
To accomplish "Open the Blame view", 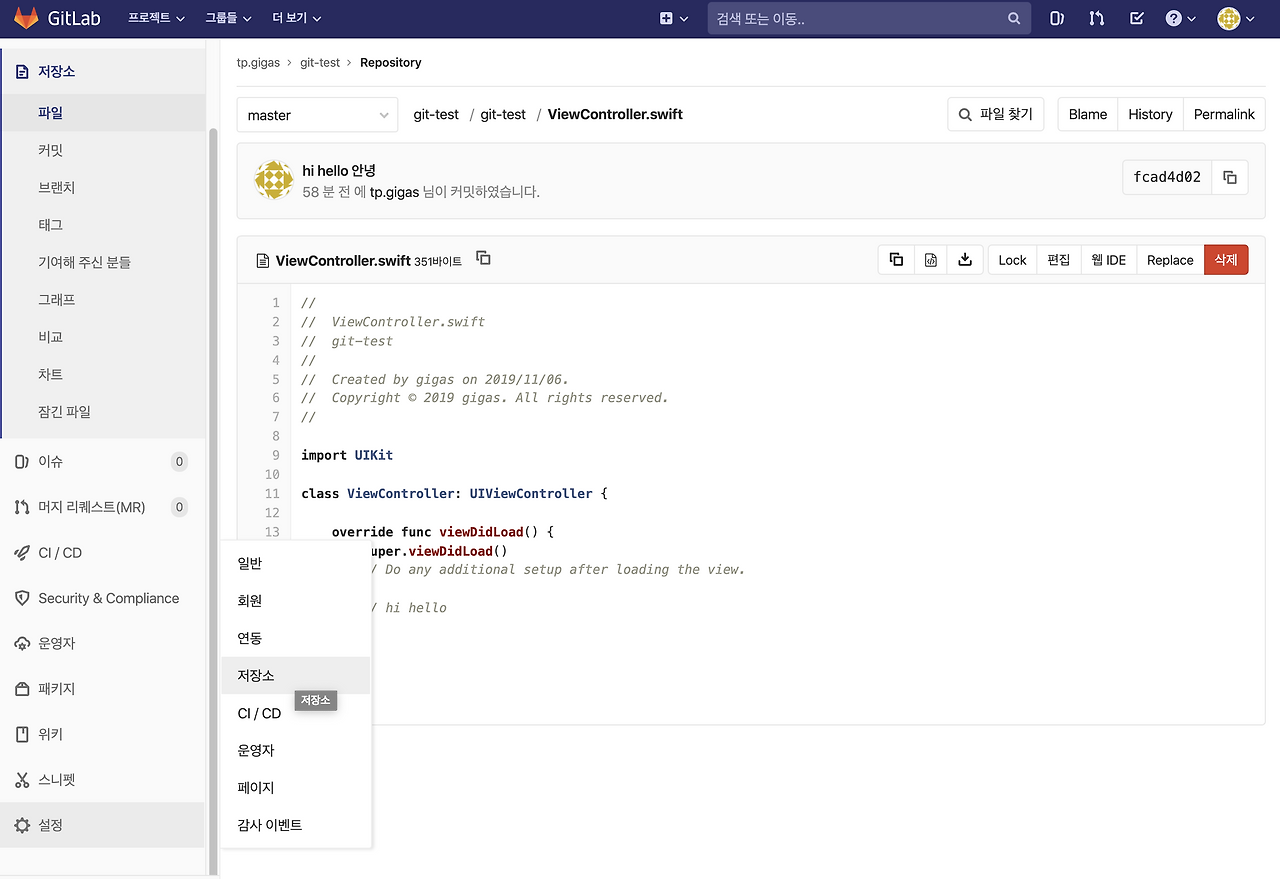I will [x=1087, y=114].
